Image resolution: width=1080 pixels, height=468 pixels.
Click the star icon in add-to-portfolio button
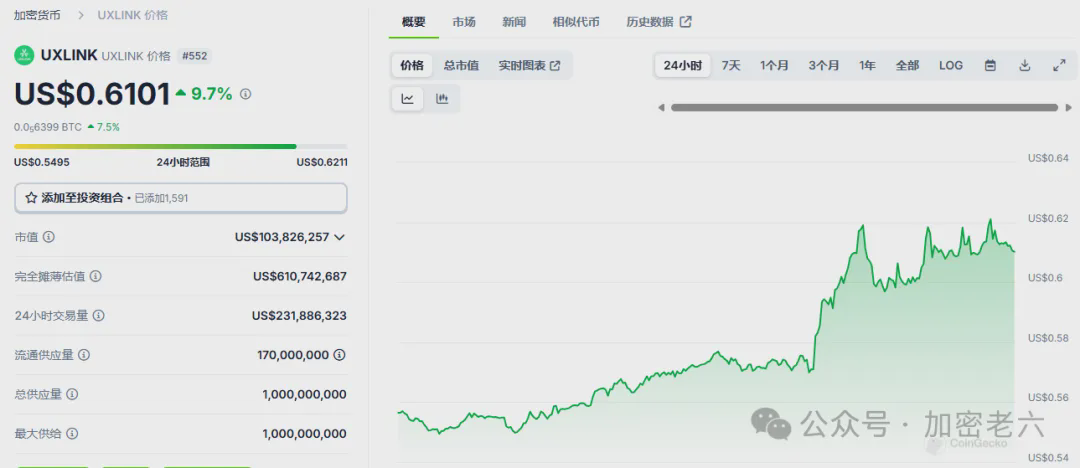tap(31, 198)
